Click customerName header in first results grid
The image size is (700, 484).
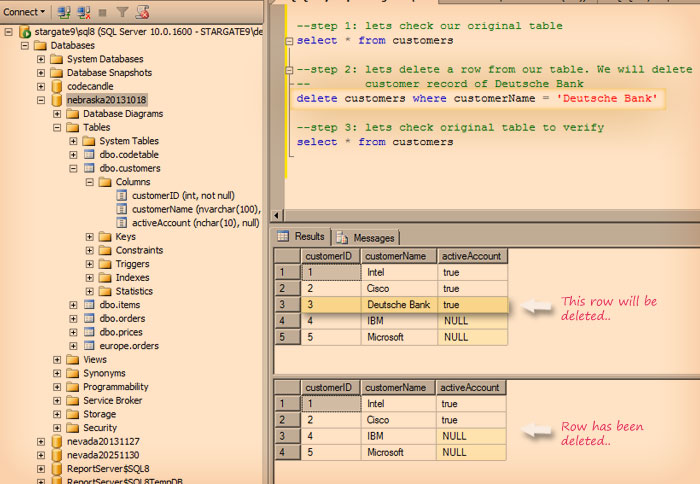click(x=399, y=256)
